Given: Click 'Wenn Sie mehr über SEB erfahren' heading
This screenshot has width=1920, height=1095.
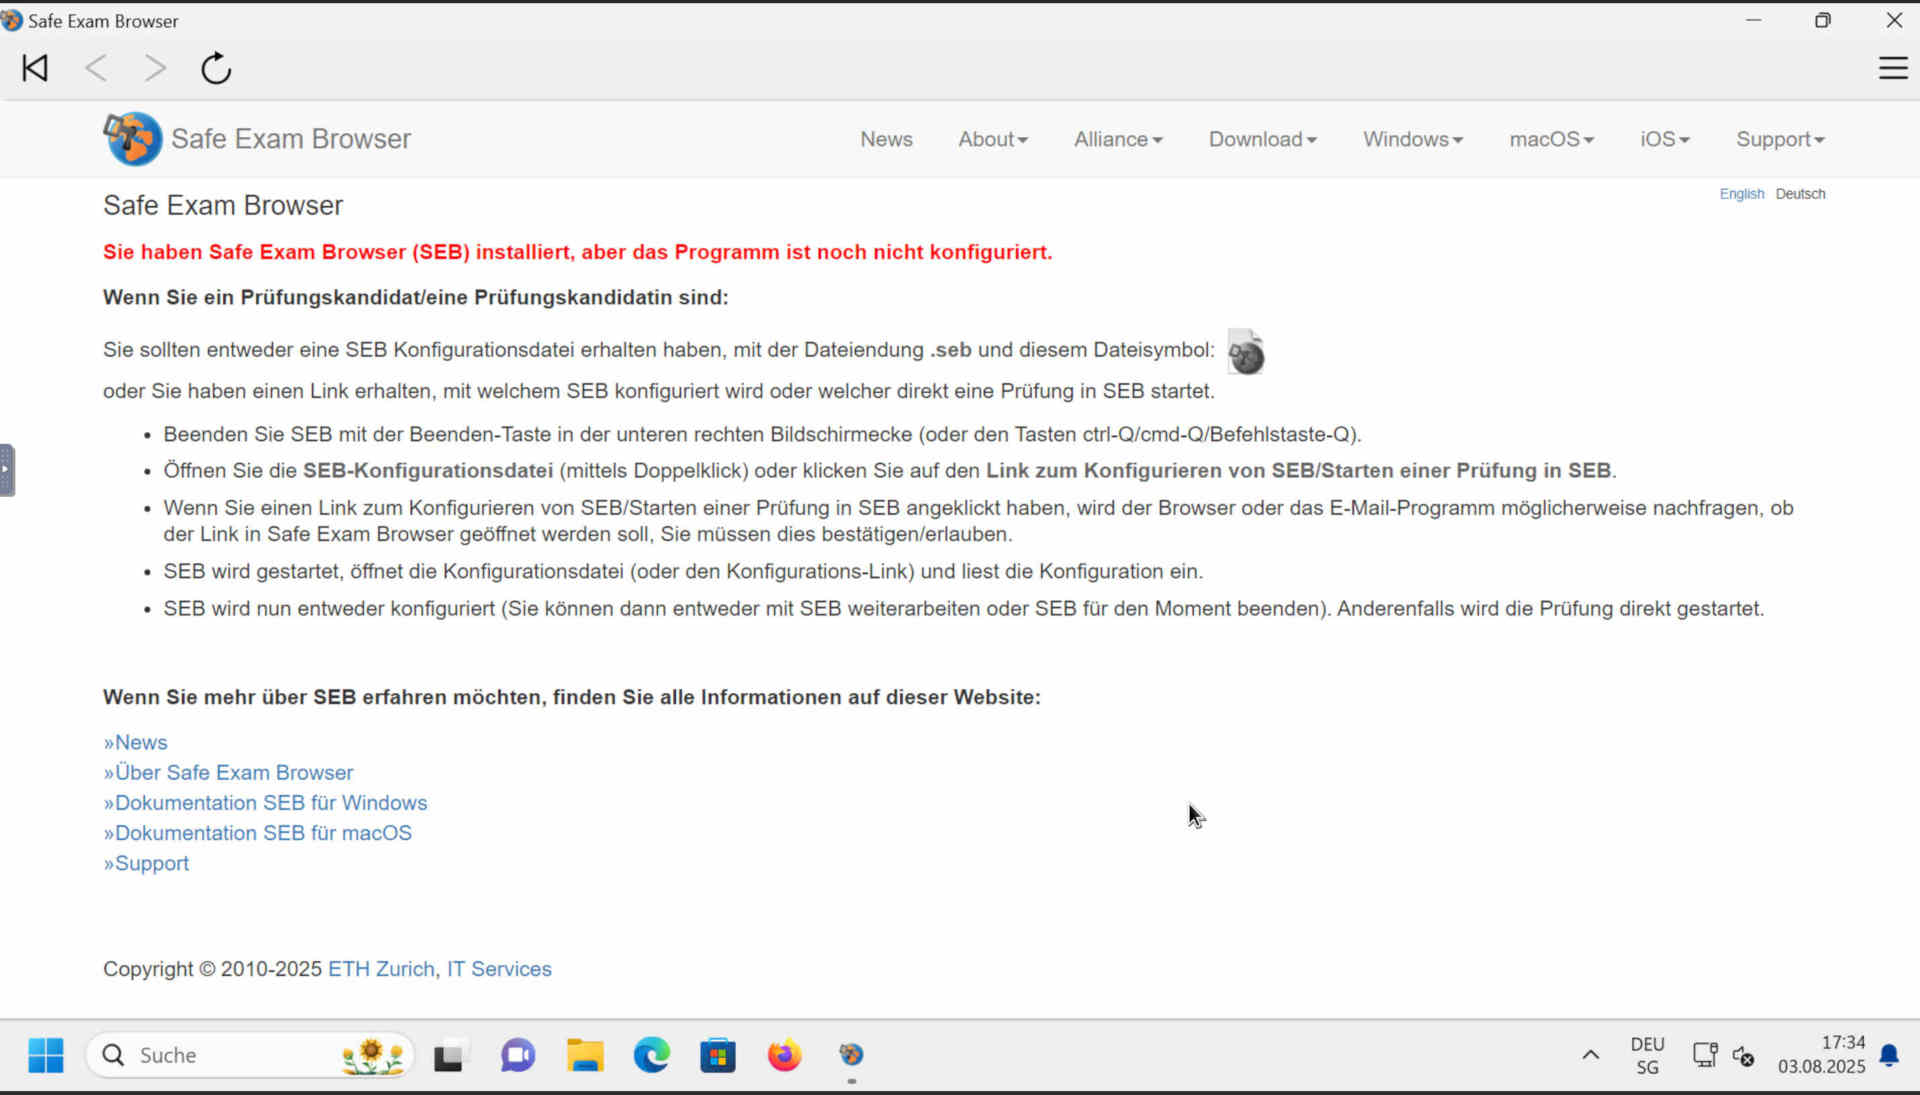Looking at the screenshot, I should point(571,697).
